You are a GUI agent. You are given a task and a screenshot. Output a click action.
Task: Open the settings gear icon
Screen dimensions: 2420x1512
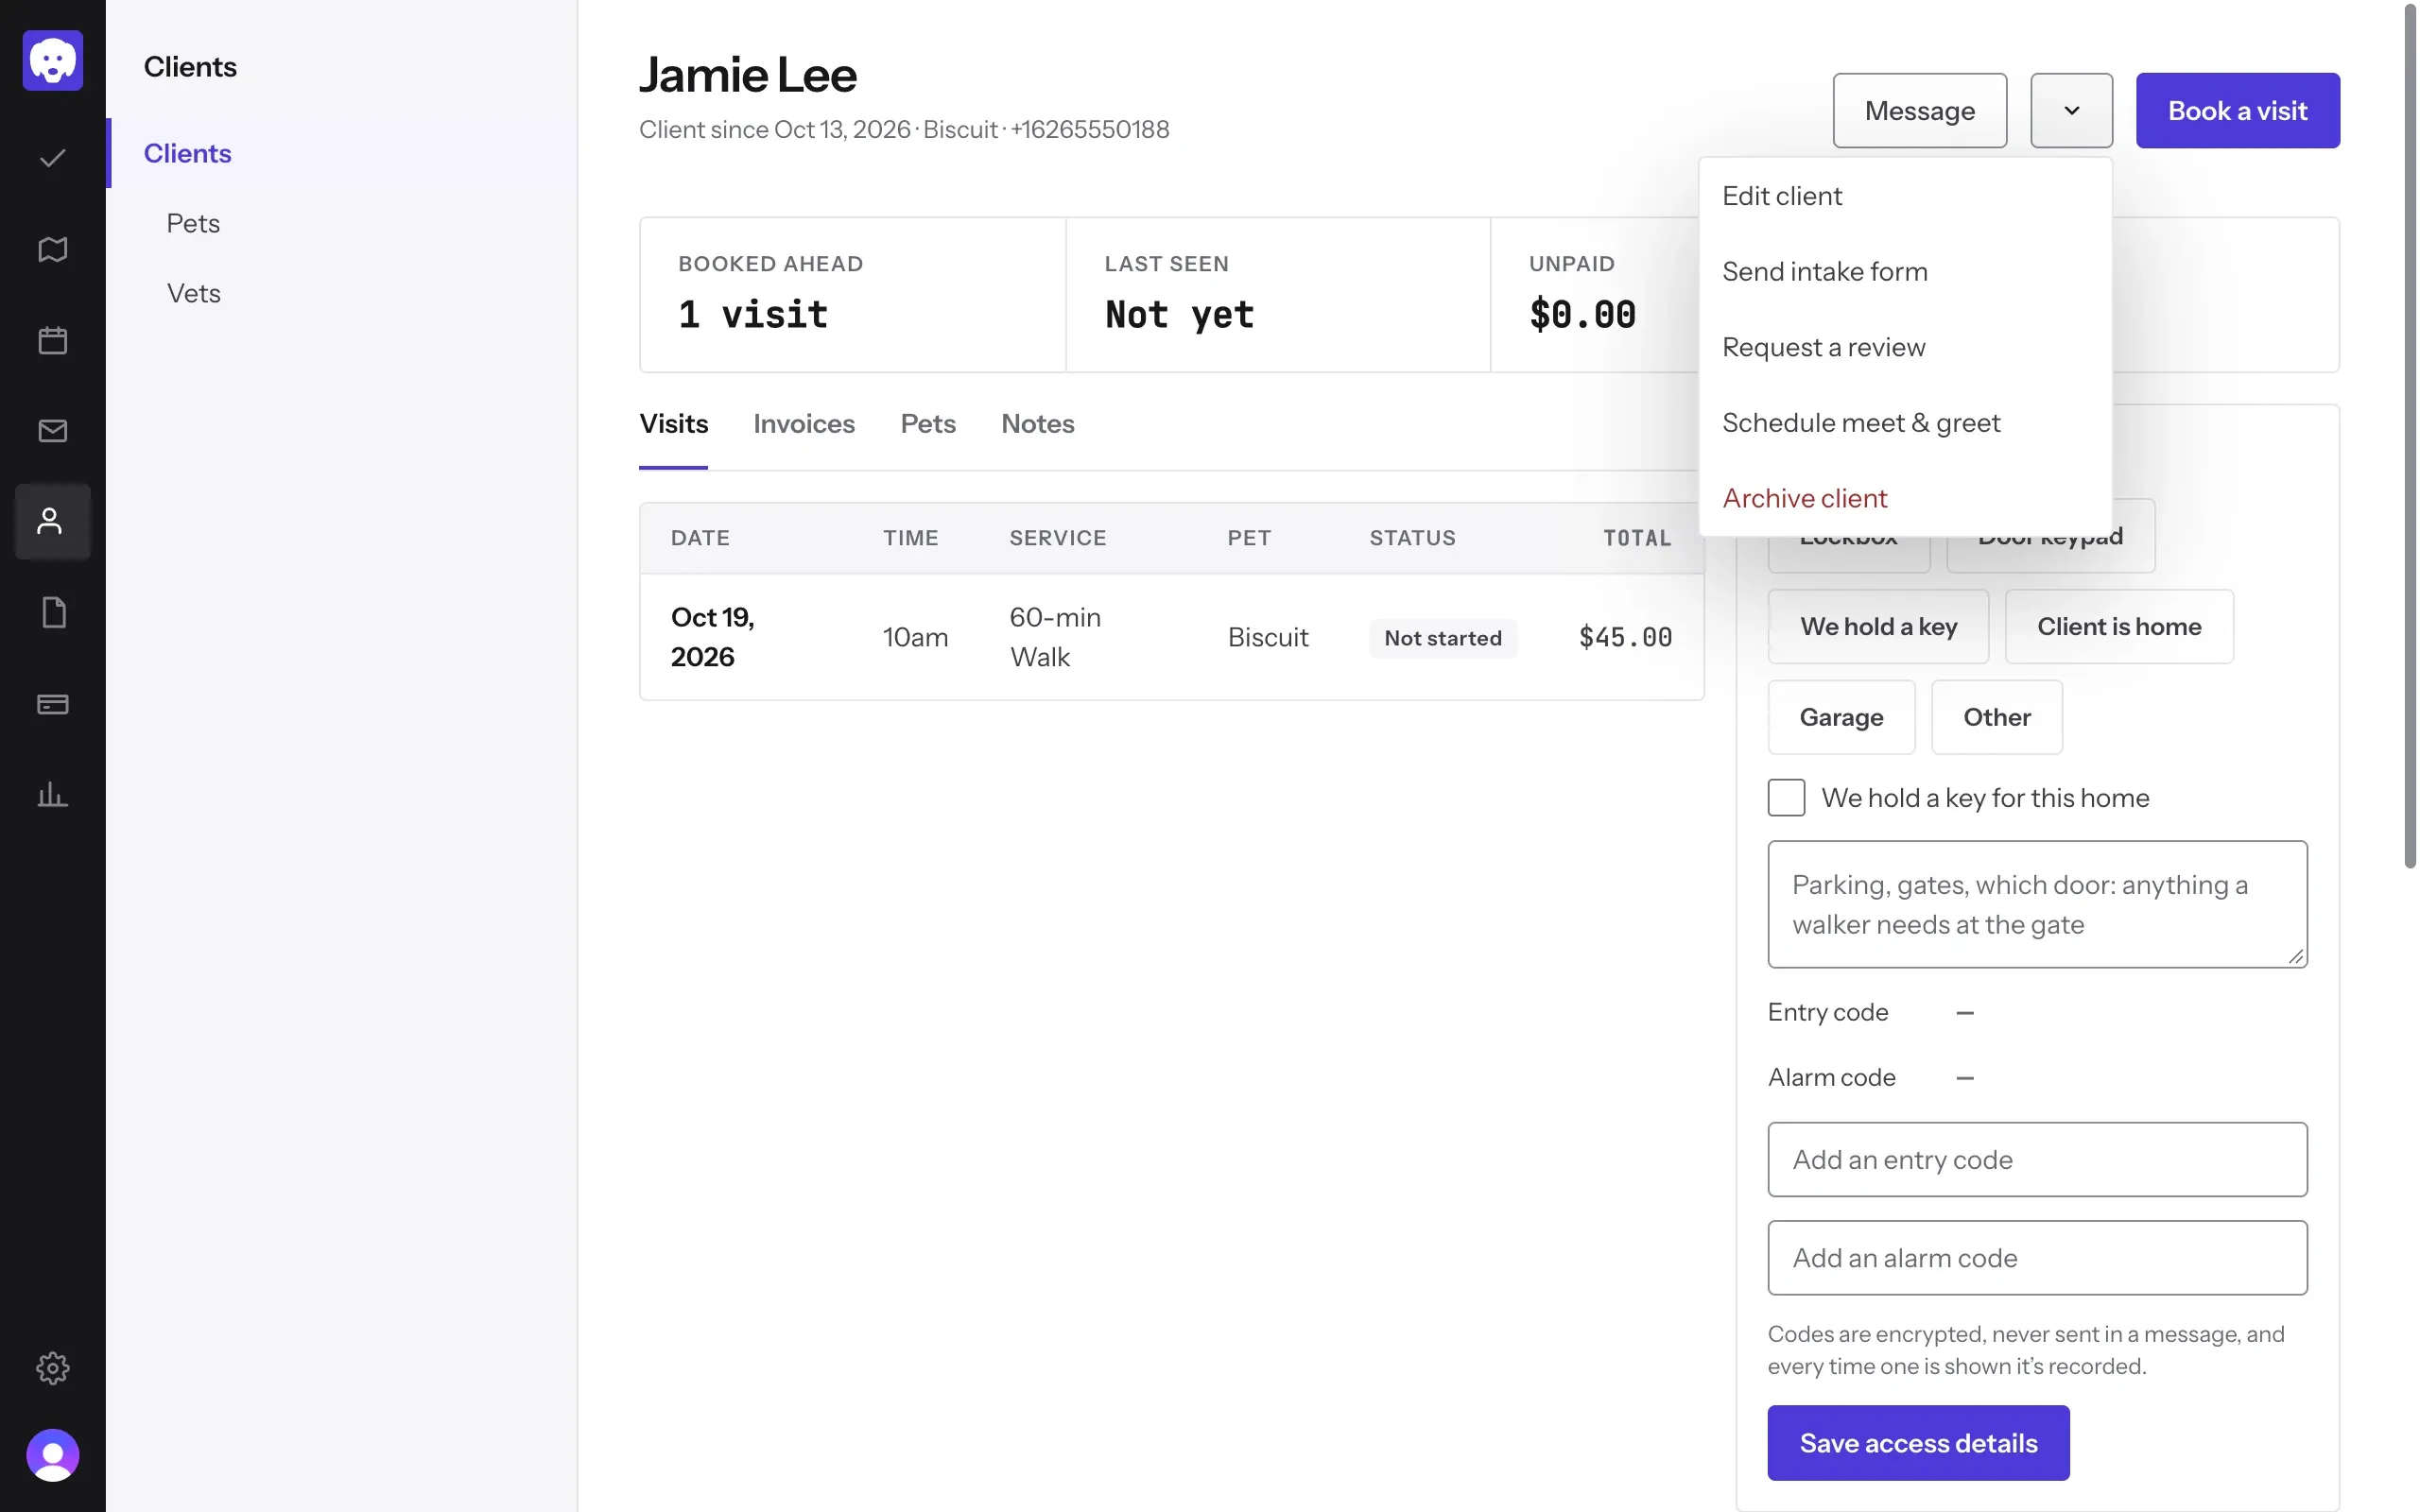click(x=52, y=1367)
